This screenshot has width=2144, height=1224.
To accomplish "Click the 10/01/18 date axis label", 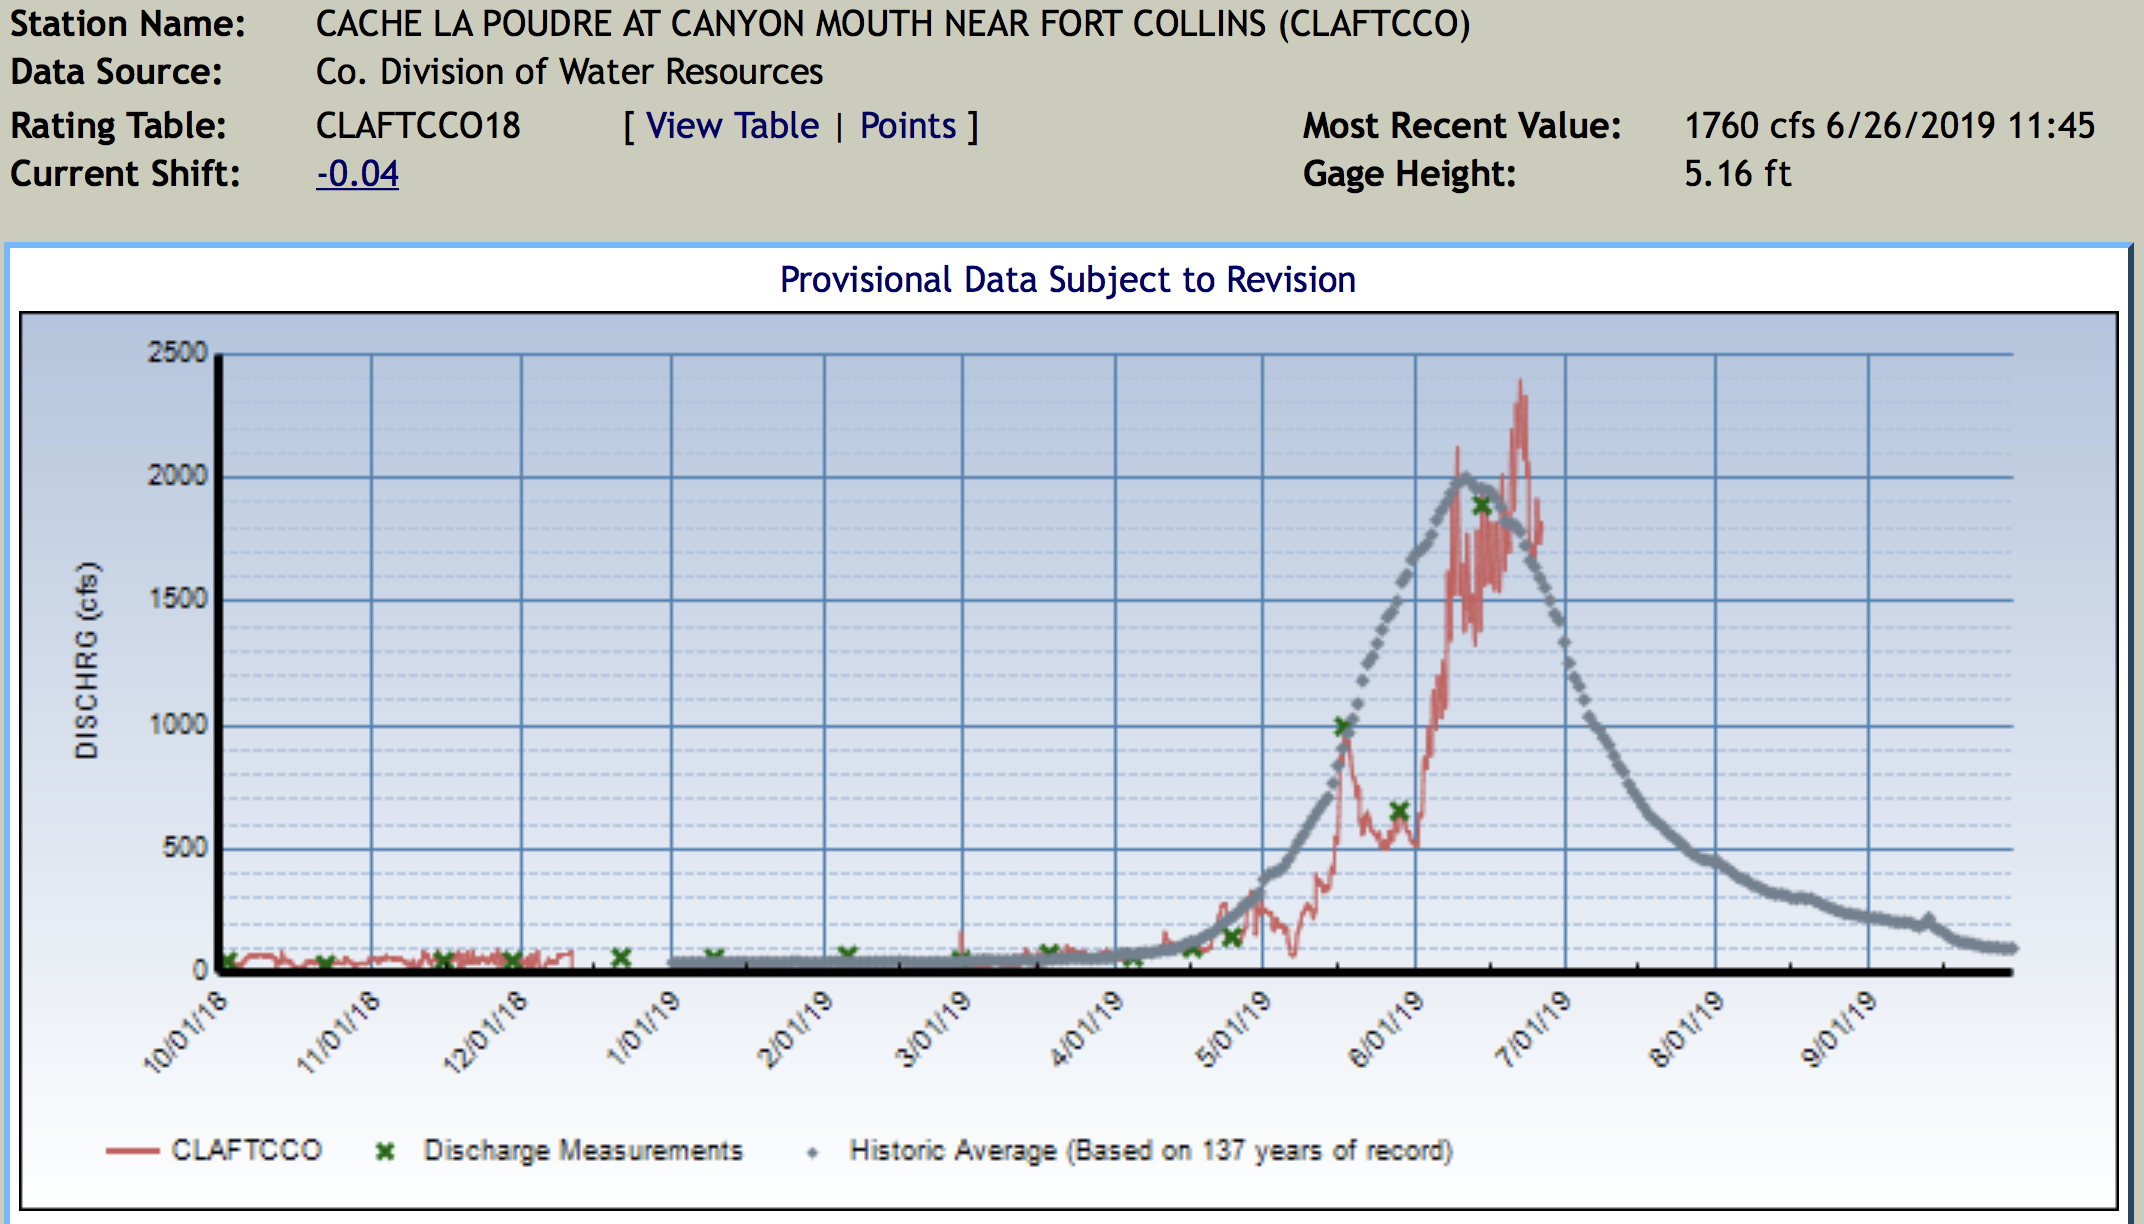I will point(186,1032).
